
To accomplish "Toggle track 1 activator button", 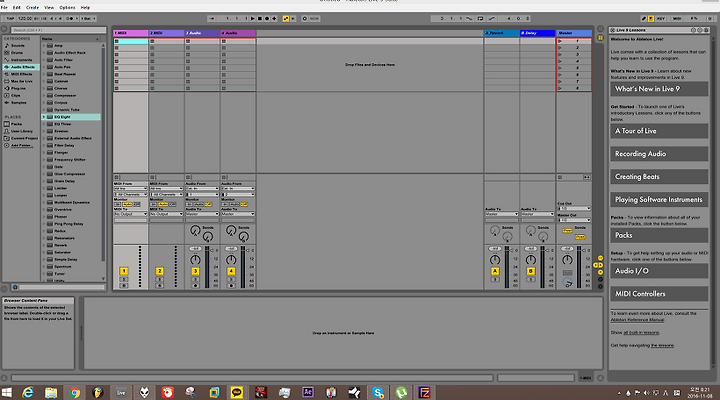I will [124, 271].
